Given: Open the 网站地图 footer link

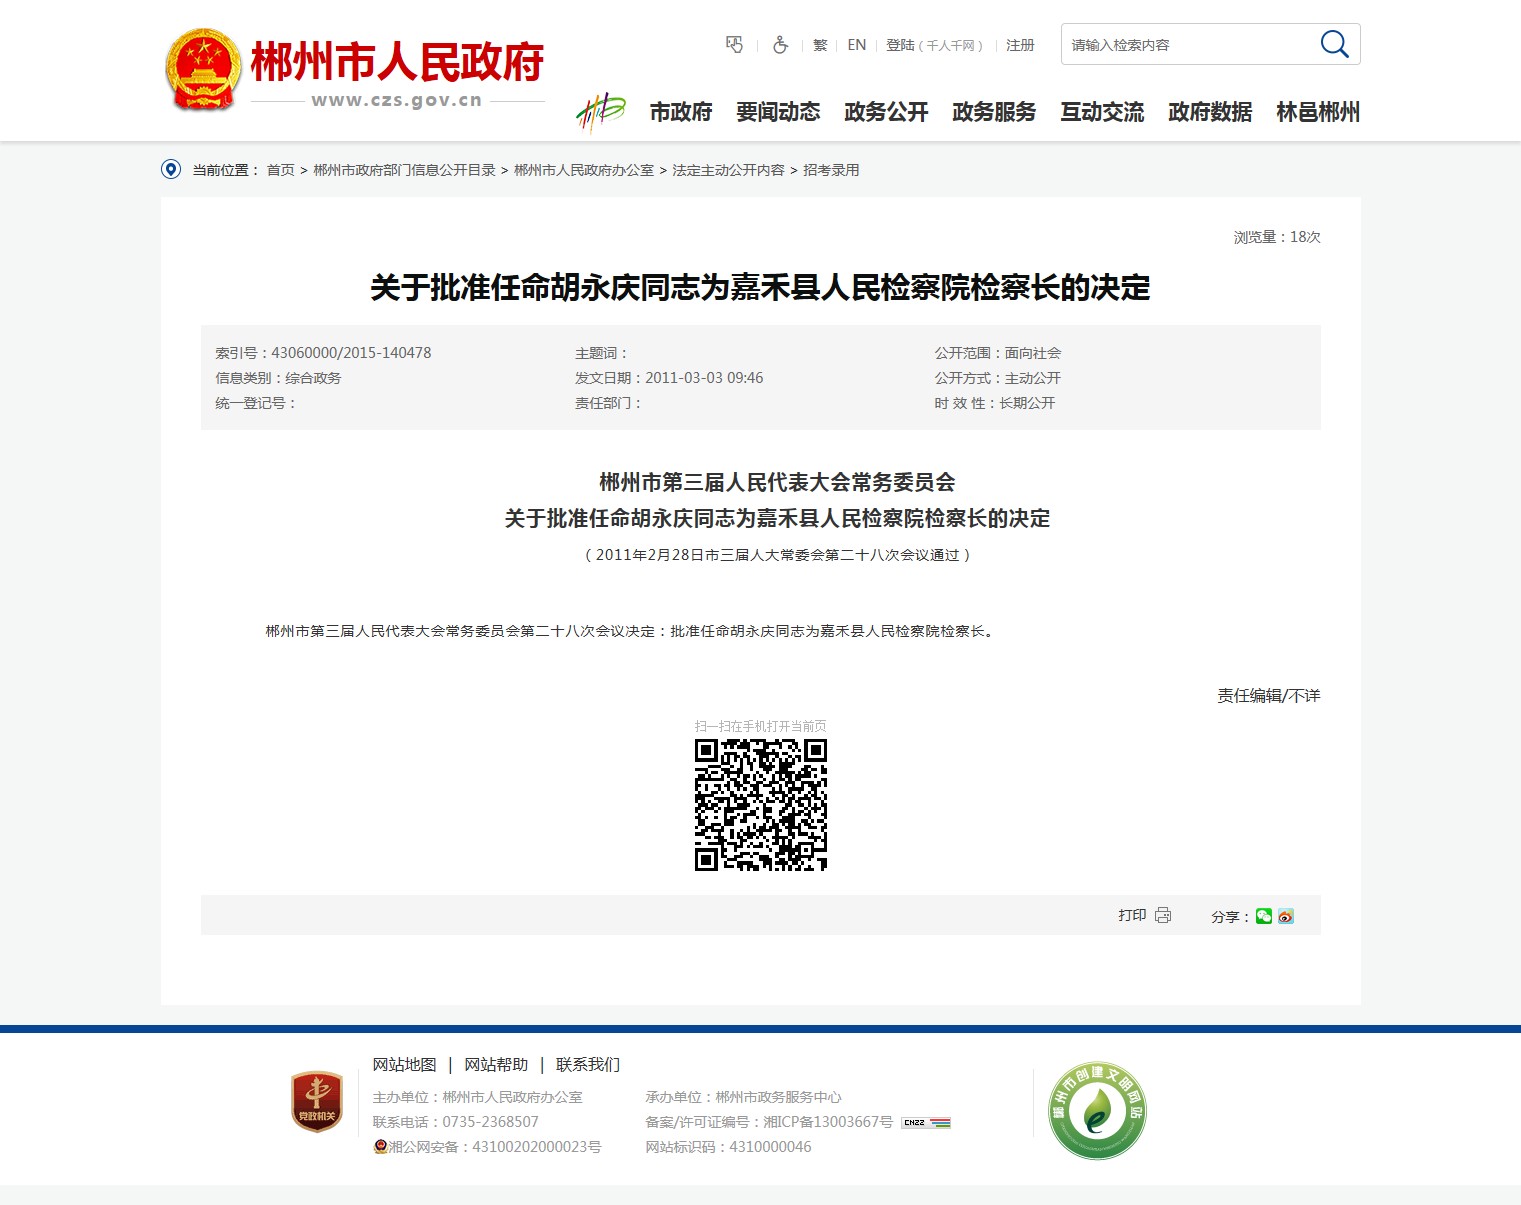Looking at the screenshot, I should [x=404, y=1064].
